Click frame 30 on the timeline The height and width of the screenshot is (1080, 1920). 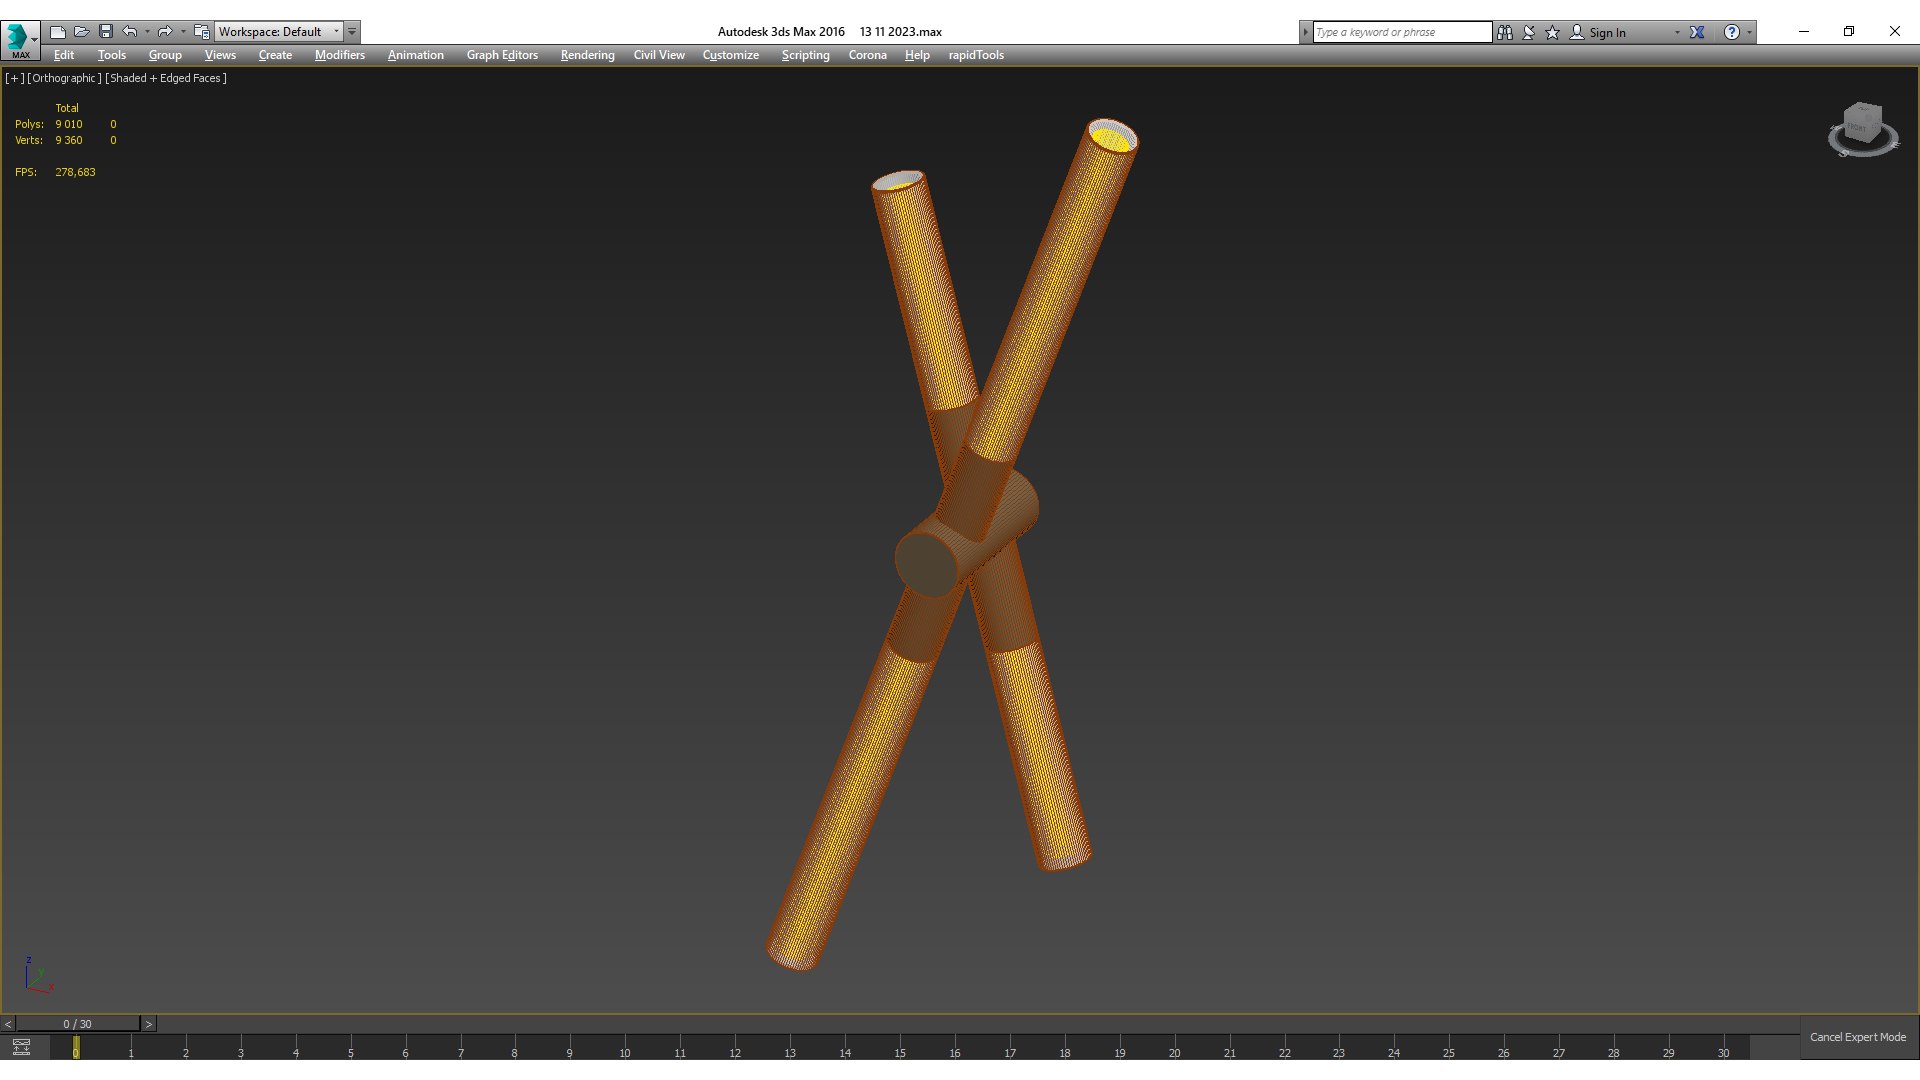coord(1723,1052)
